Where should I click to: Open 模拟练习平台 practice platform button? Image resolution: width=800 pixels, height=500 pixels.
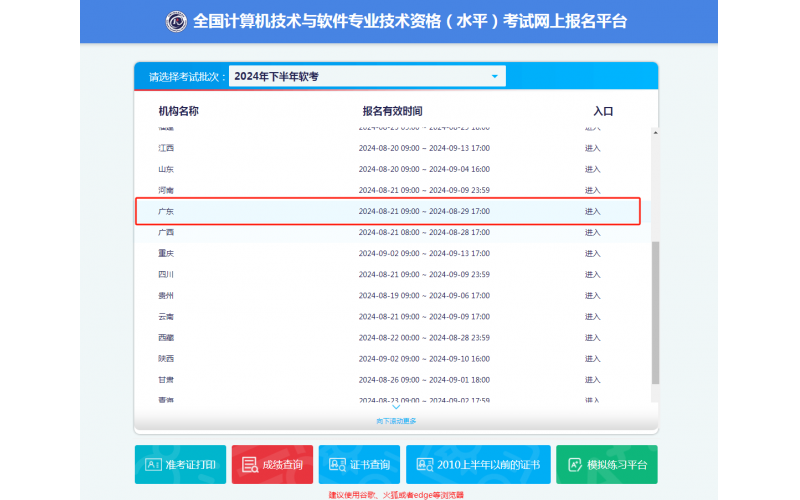(x=607, y=464)
